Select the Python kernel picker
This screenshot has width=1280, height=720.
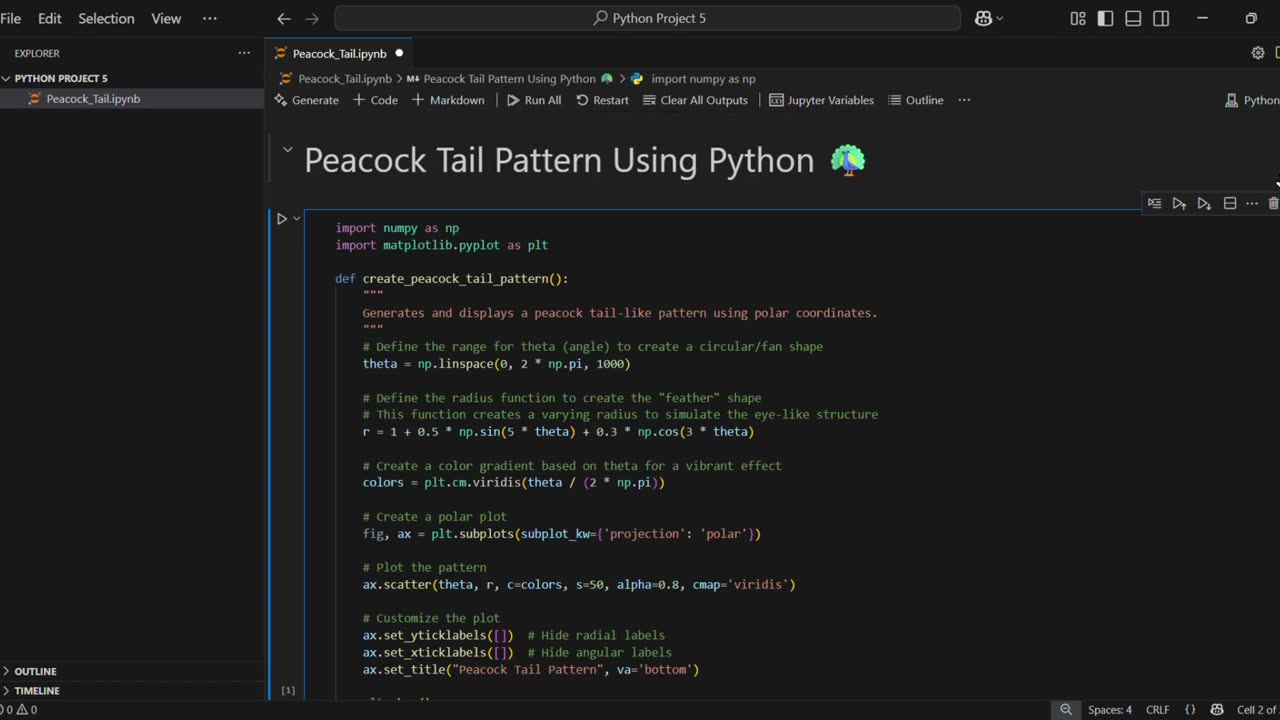[1252, 100]
